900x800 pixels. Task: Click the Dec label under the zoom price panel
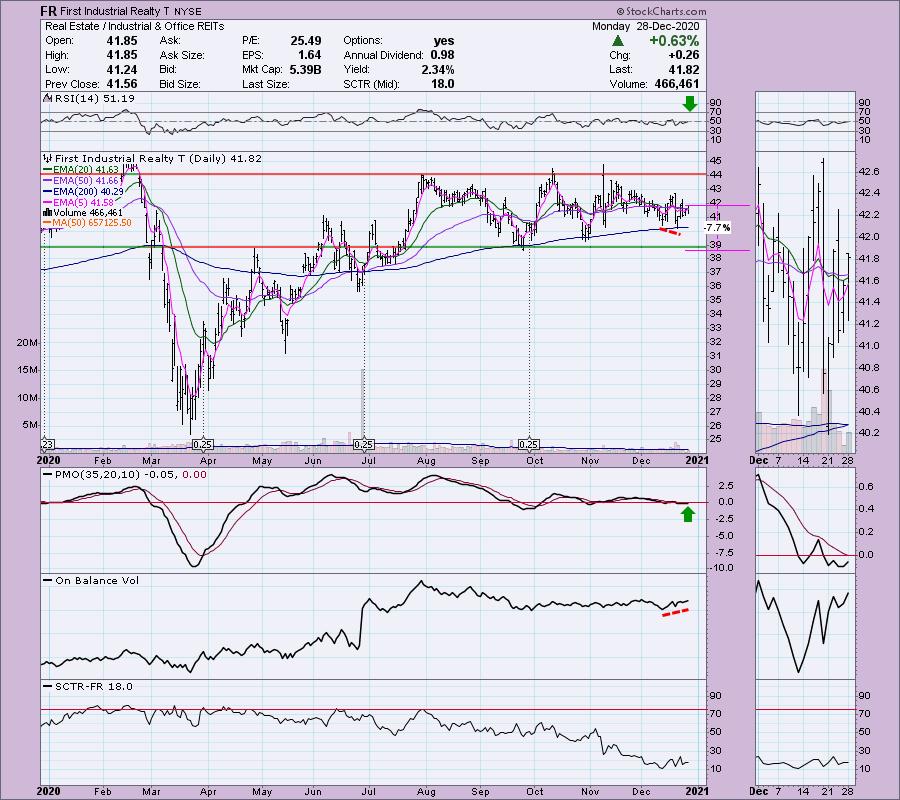758,460
